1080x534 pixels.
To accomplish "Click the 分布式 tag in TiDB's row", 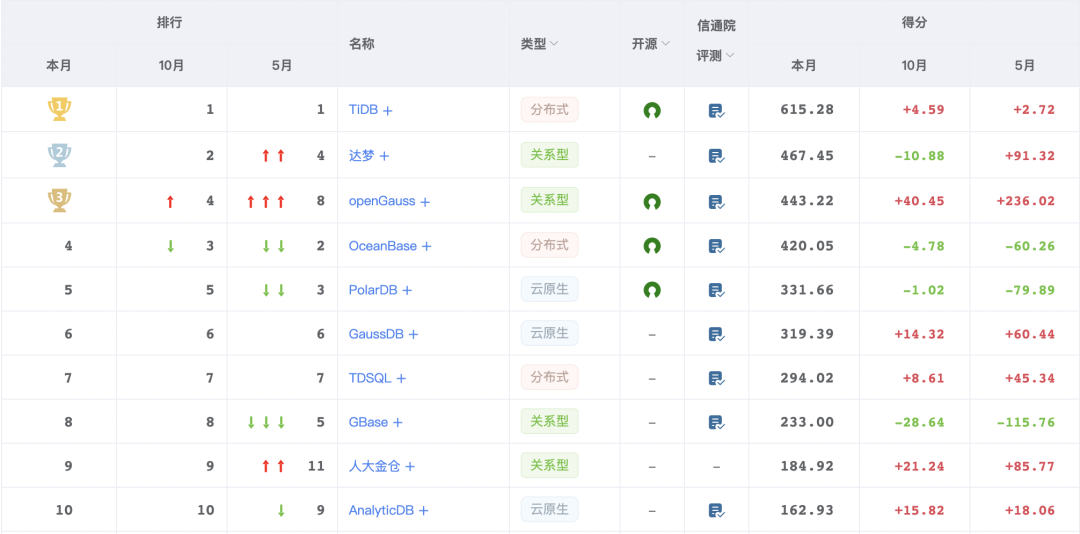I will (549, 110).
